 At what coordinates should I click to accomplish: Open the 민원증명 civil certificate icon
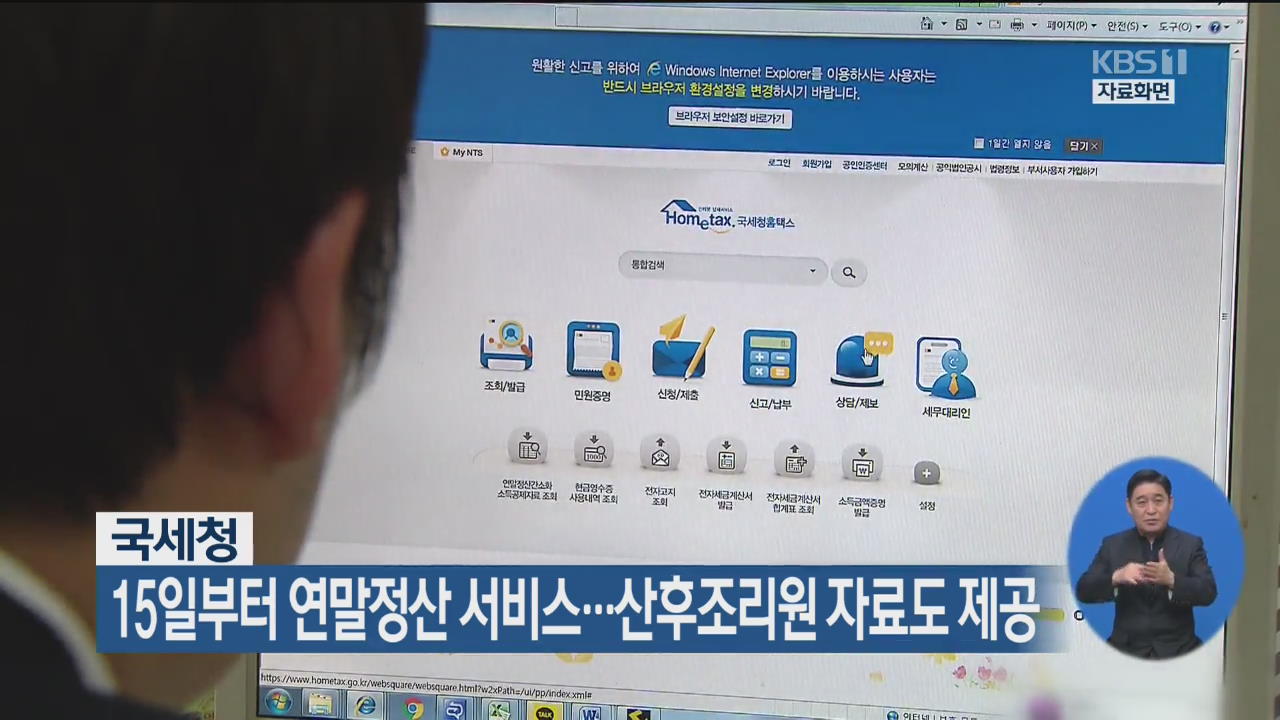[x=593, y=351]
